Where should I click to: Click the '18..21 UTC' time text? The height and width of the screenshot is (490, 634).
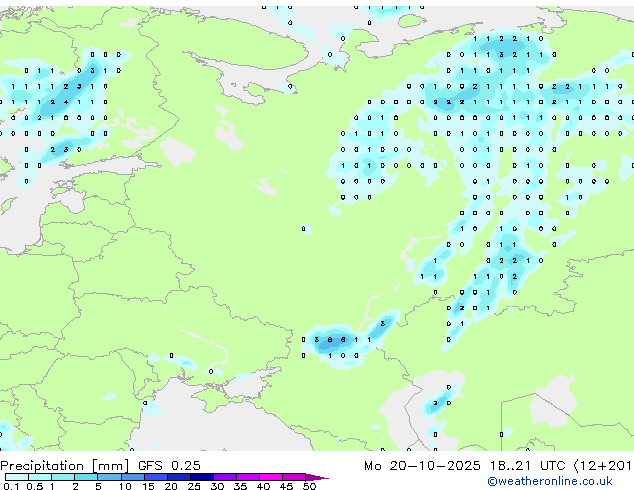tap(527, 465)
